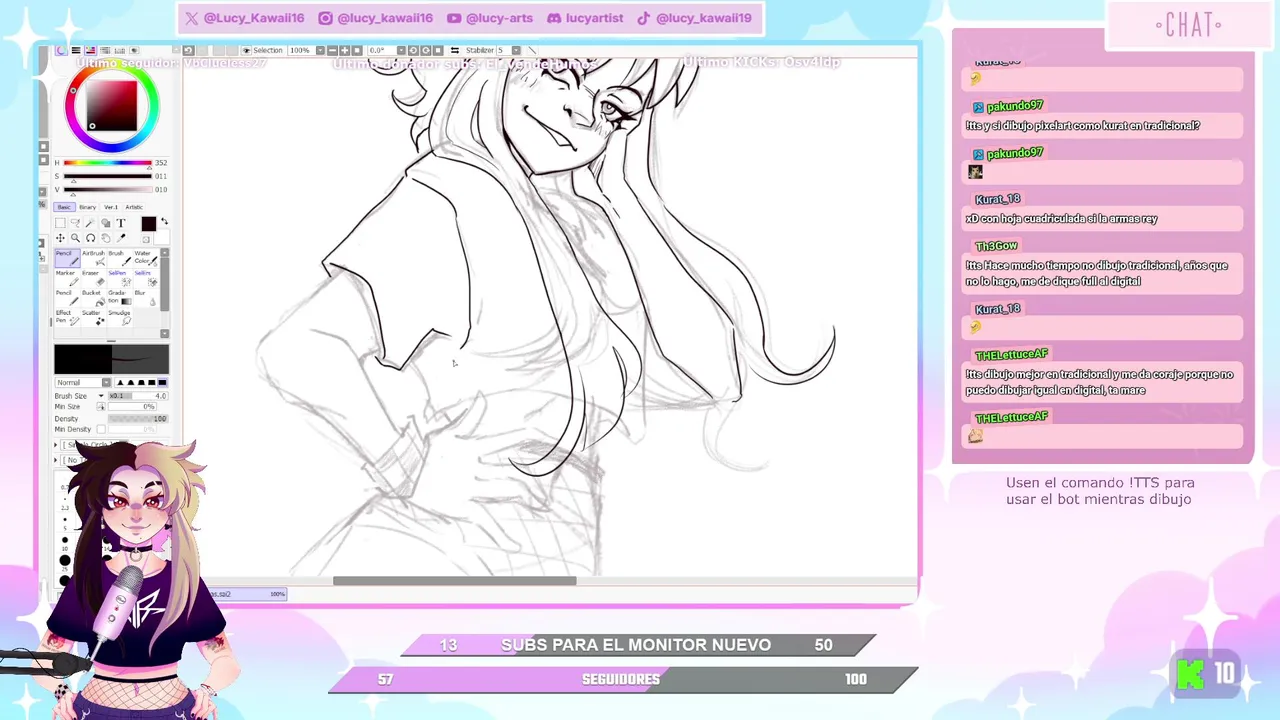Adjust the Hue H slider
The width and height of the screenshot is (1280, 720).
108,163
